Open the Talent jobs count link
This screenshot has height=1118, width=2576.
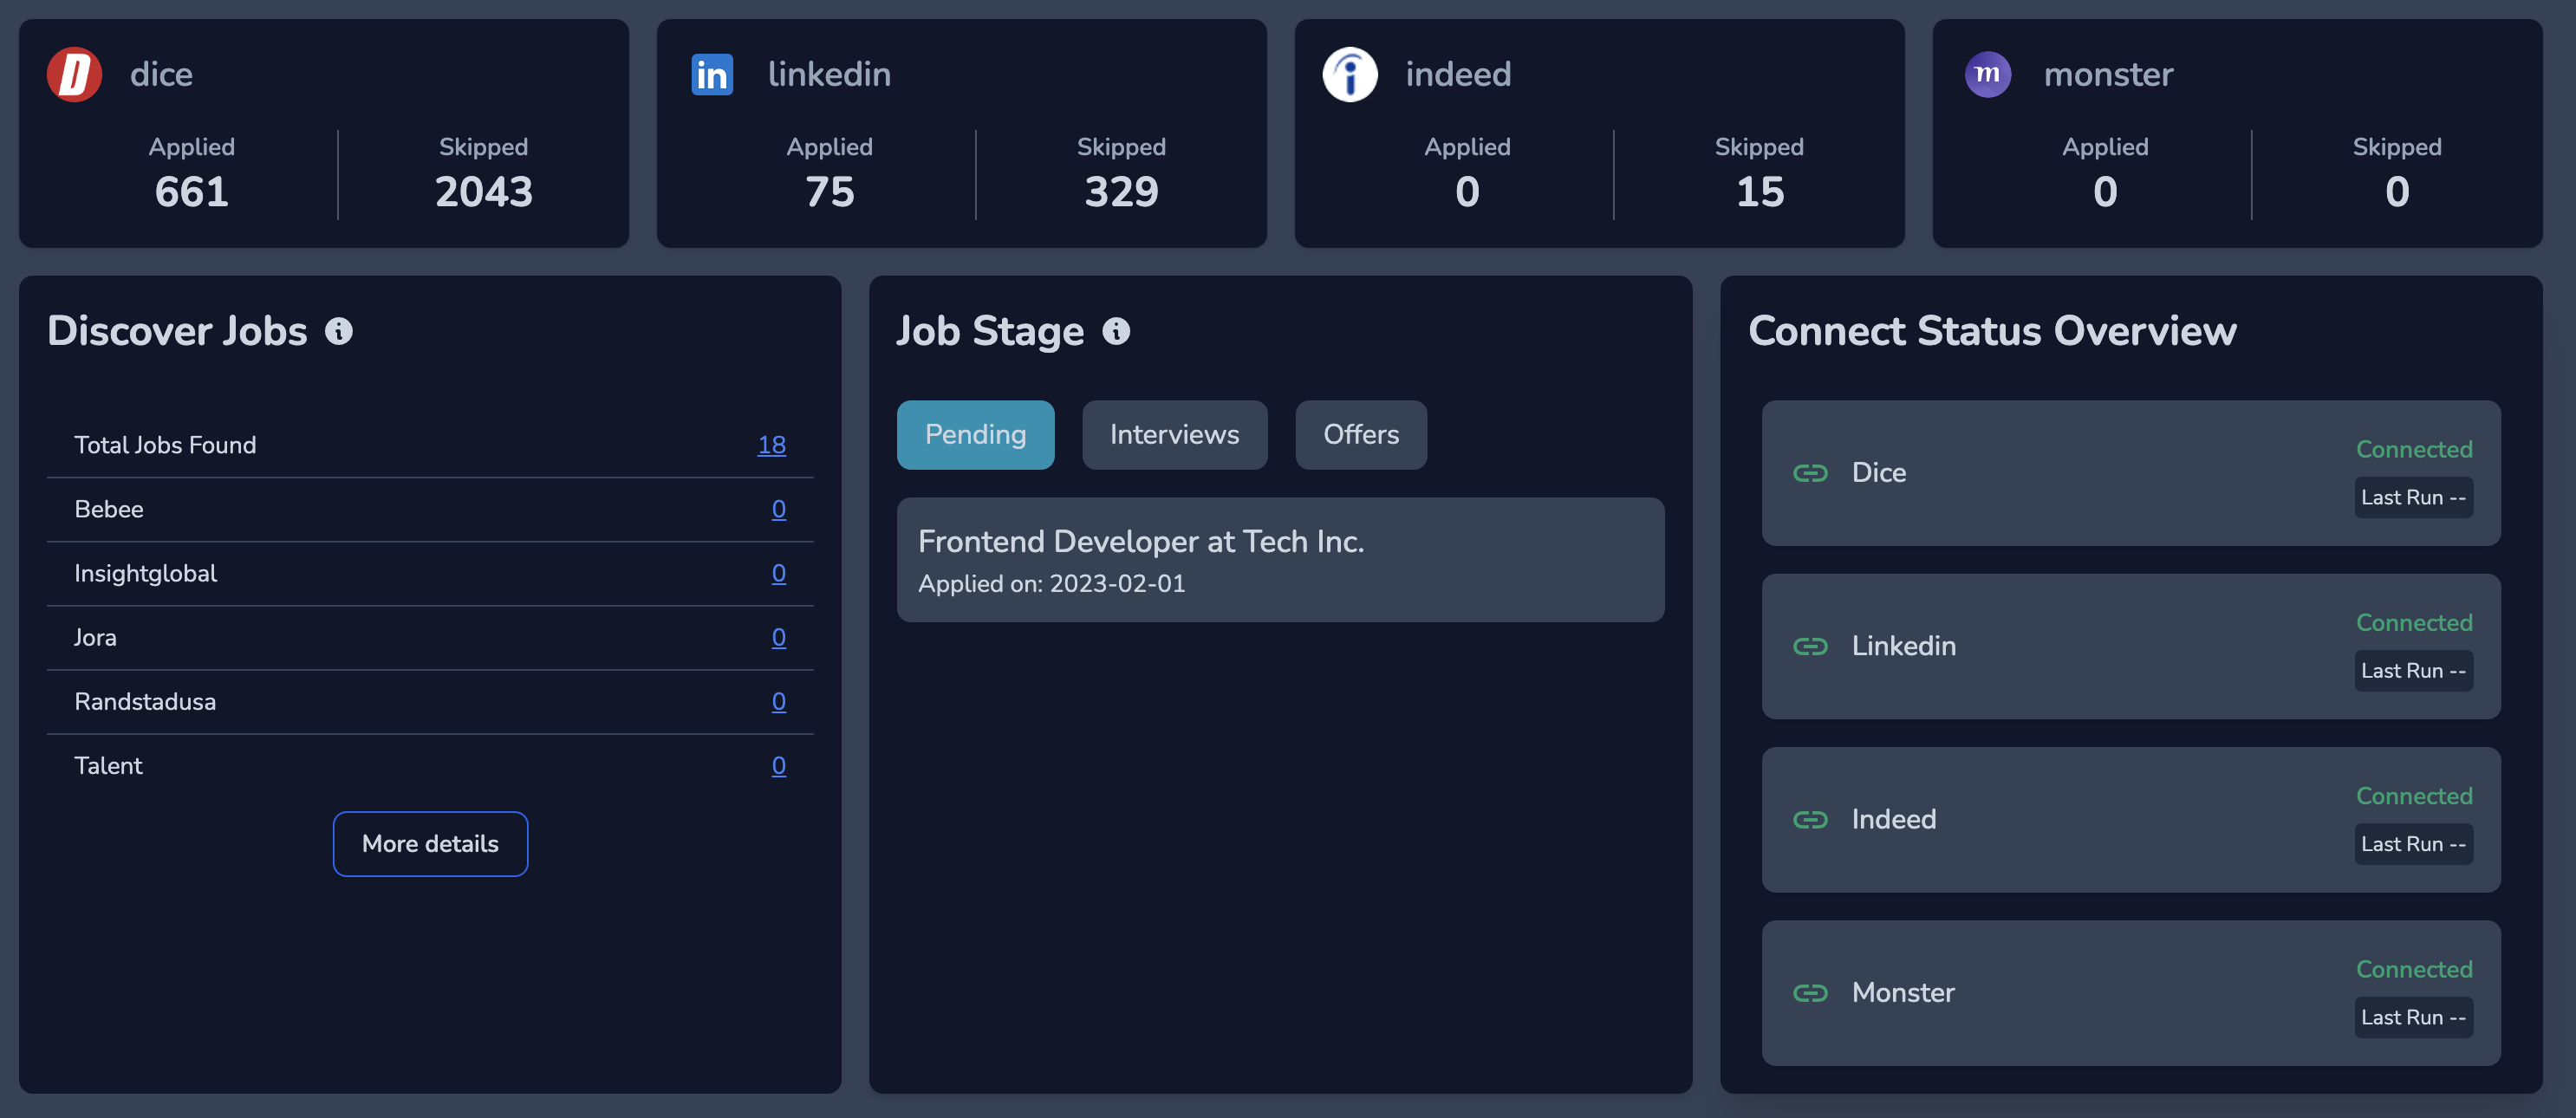pyautogui.click(x=778, y=766)
